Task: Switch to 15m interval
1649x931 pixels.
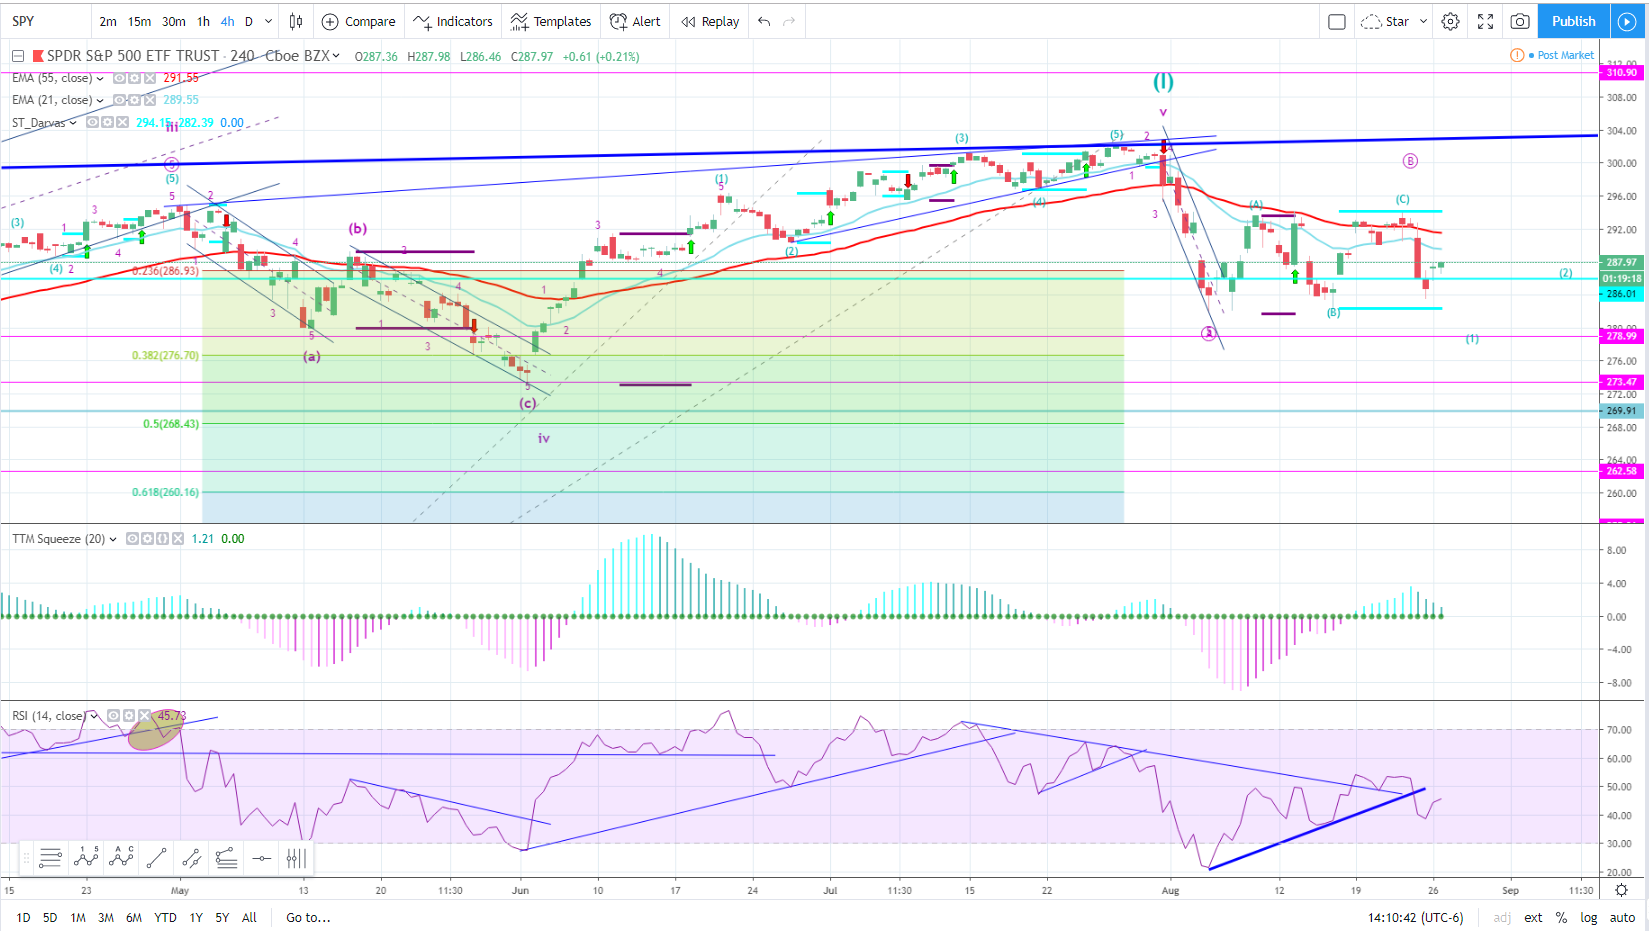Action: coord(140,21)
